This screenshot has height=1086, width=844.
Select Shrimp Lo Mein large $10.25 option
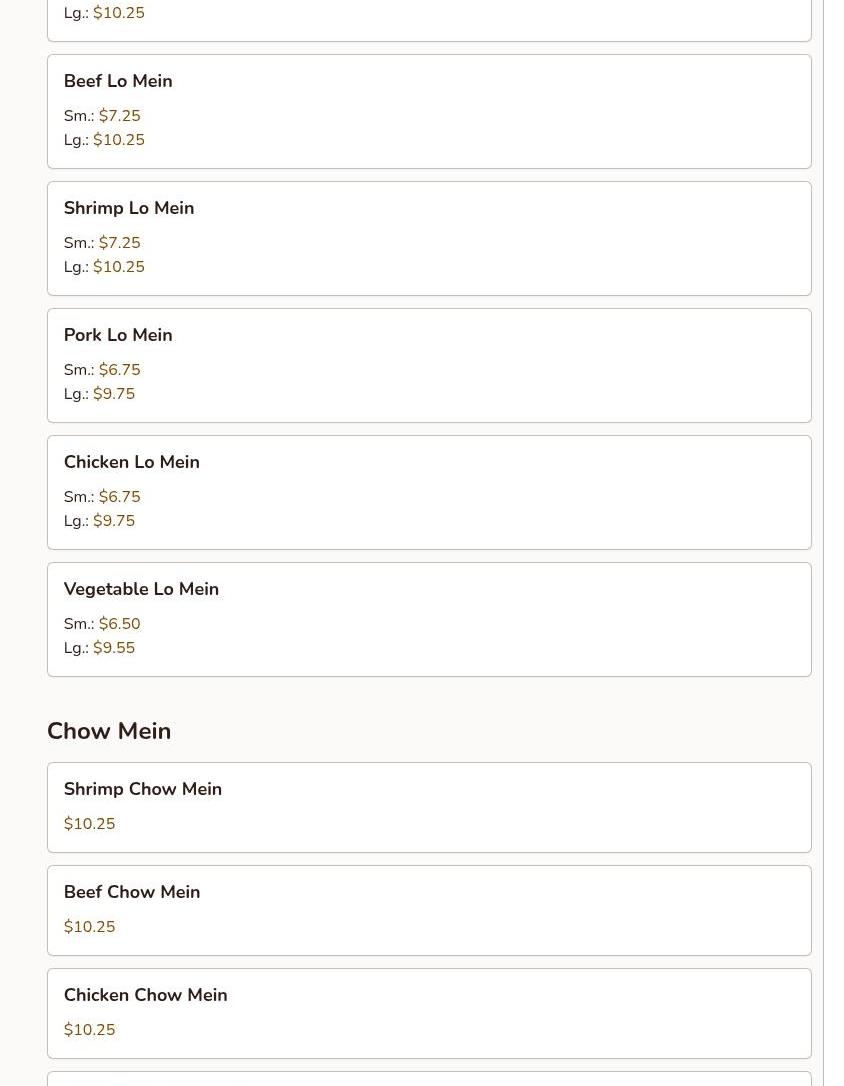click(x=105, y=267)
